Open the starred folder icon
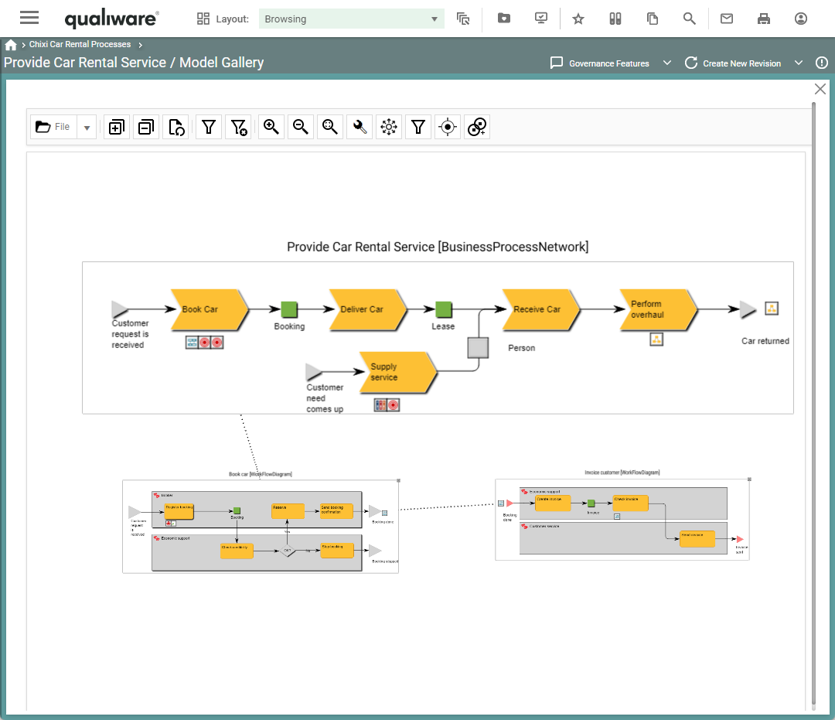The height and width of the screenshot is (720, 835). click(x=504, y=19)
